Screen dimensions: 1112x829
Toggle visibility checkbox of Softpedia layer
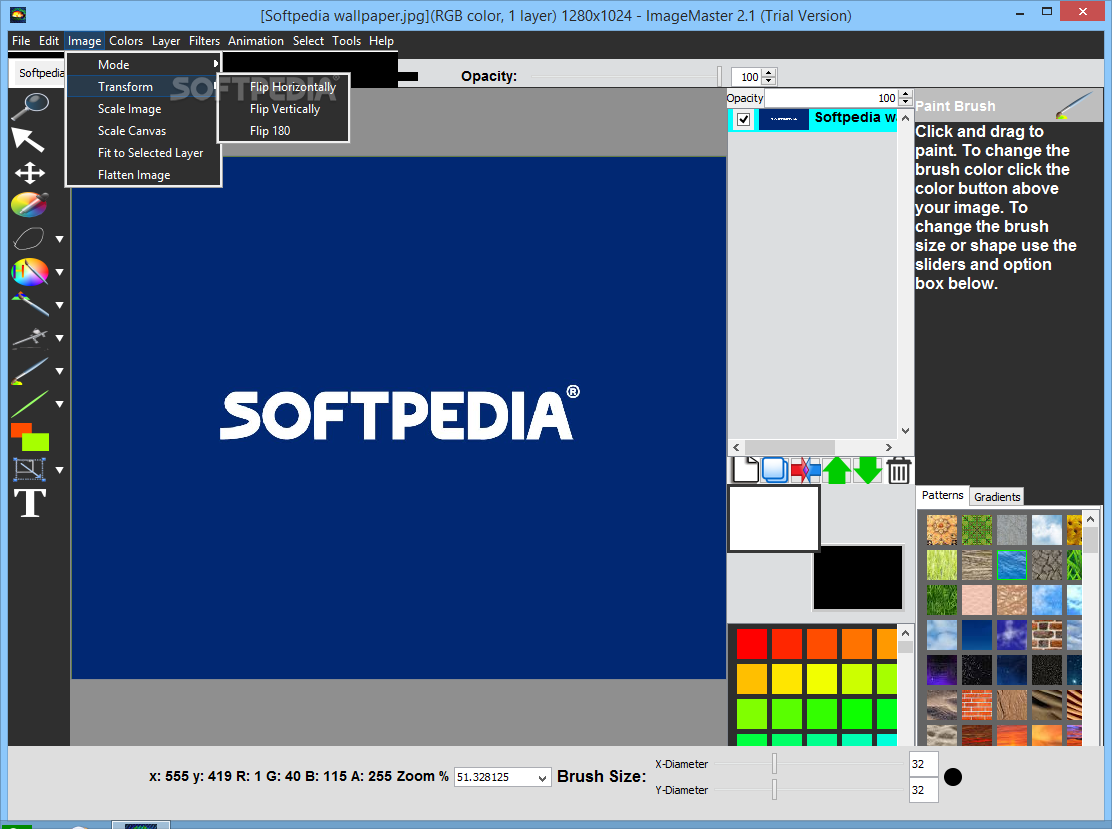pyautogui.click(x=743, y=119)
